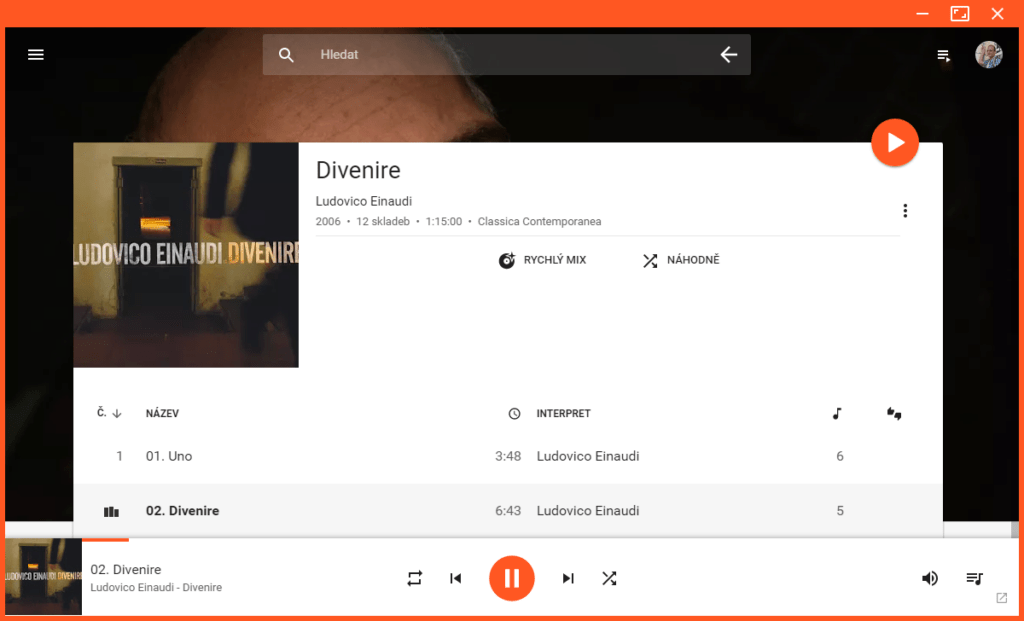Click the thumbs rating column icon

pyautogui.click(x=894, y=413)
